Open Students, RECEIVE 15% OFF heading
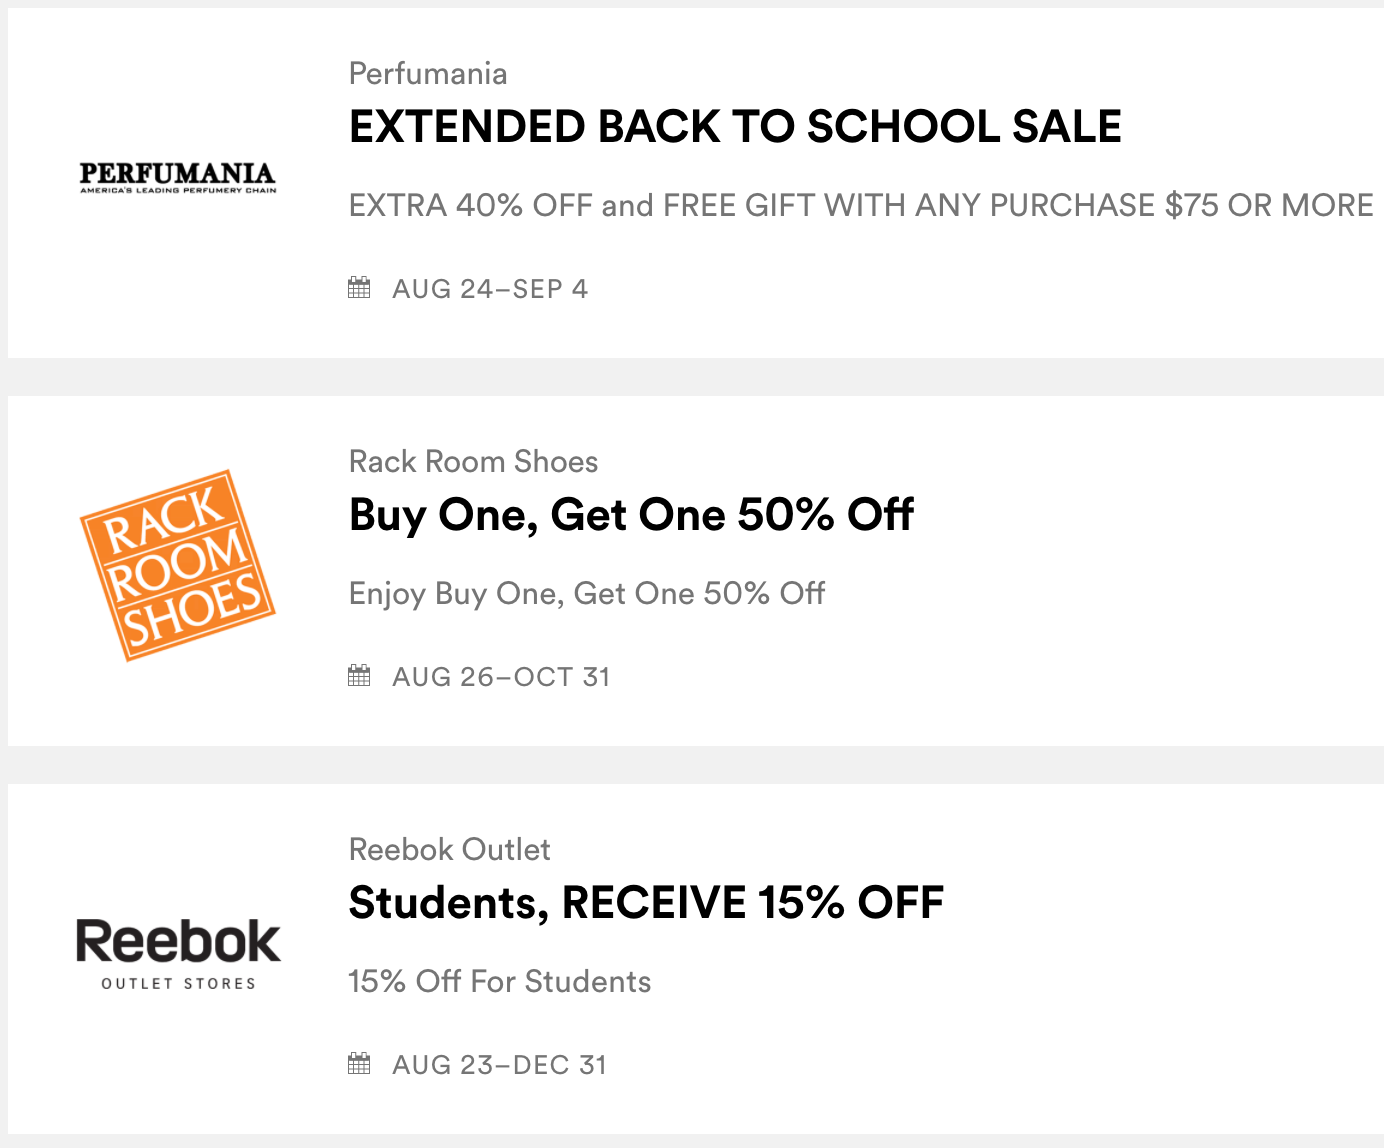Viewport: 1384px width, 1148px height. [x=646, y=903]
